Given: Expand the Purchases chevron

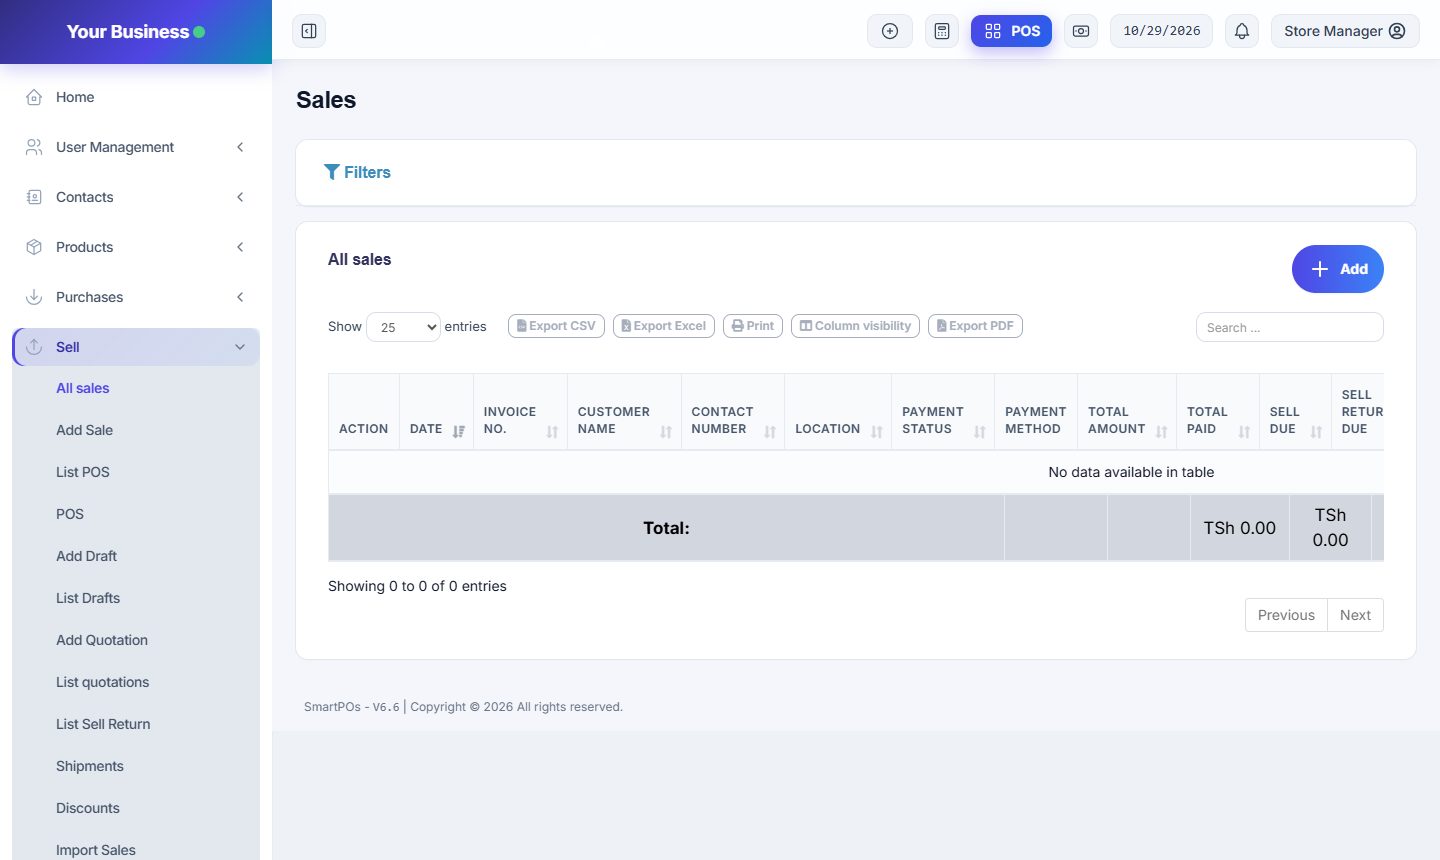Looking at the screenshot, I should 240,297.
